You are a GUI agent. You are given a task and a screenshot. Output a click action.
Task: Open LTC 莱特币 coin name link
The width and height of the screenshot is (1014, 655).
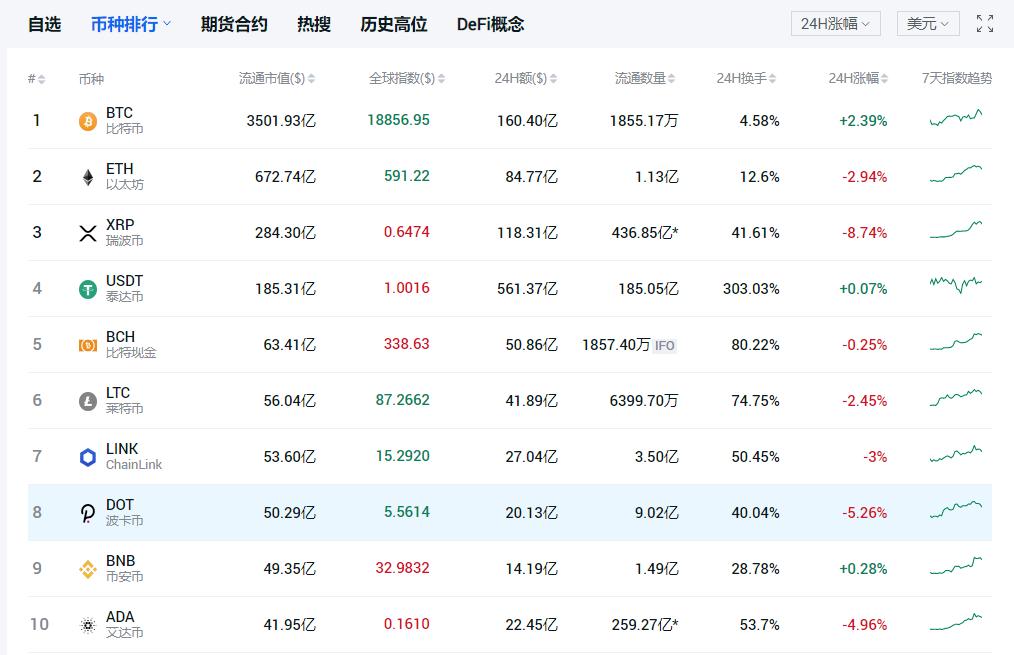[124, 400]
